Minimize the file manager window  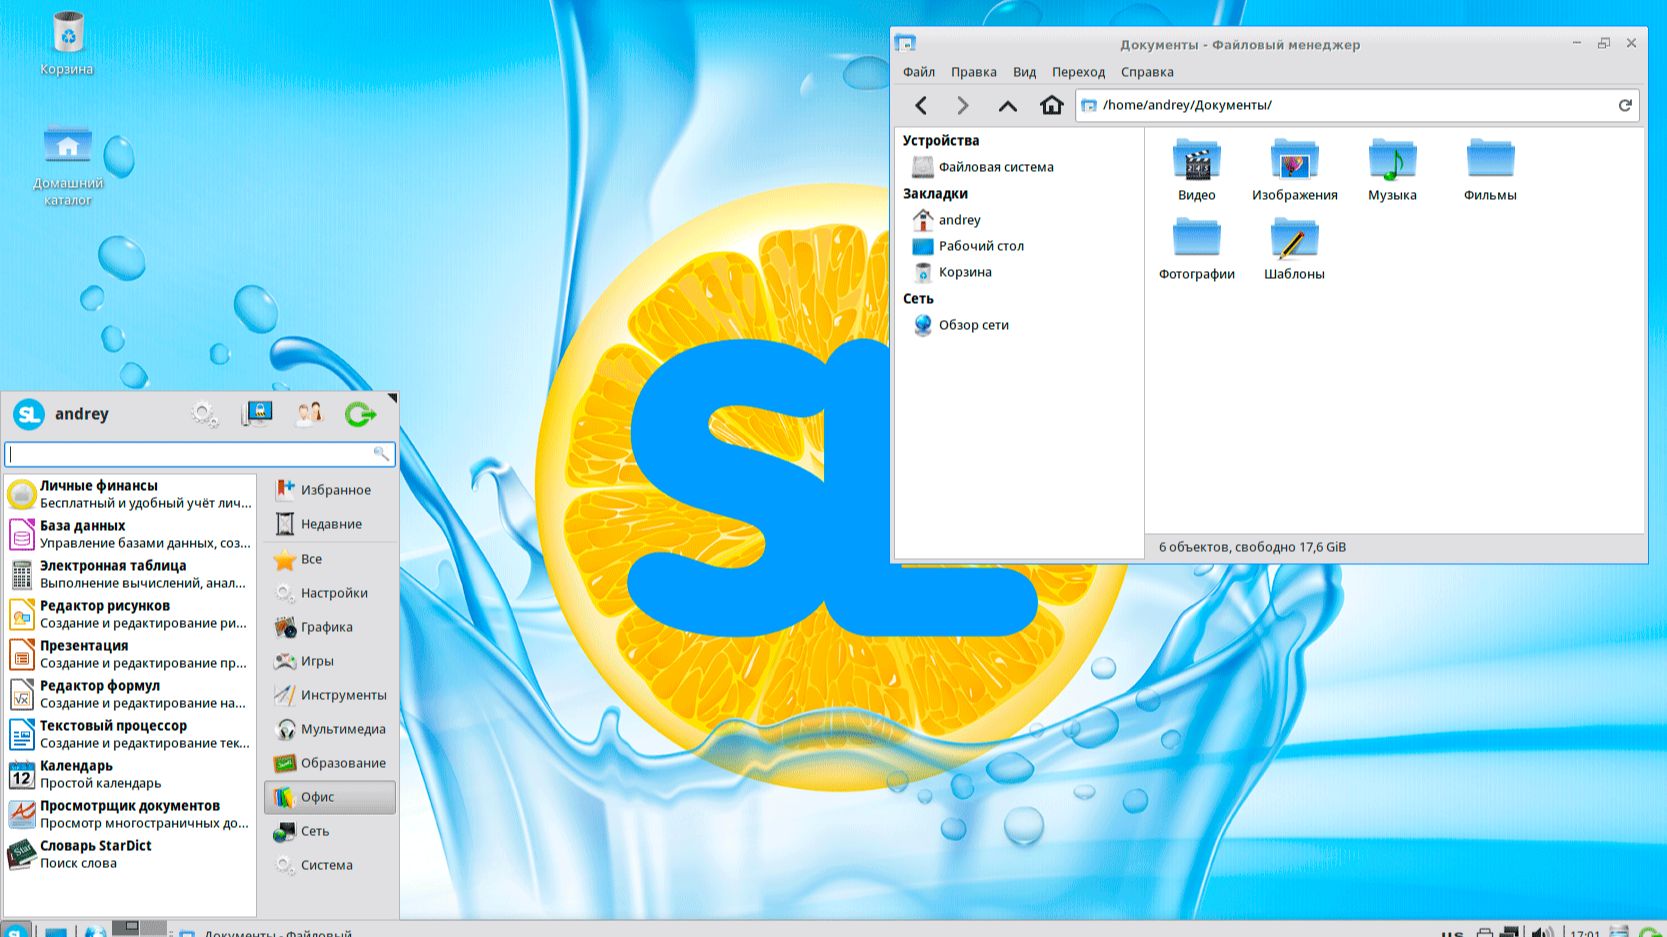click(x=1577, y=43)
